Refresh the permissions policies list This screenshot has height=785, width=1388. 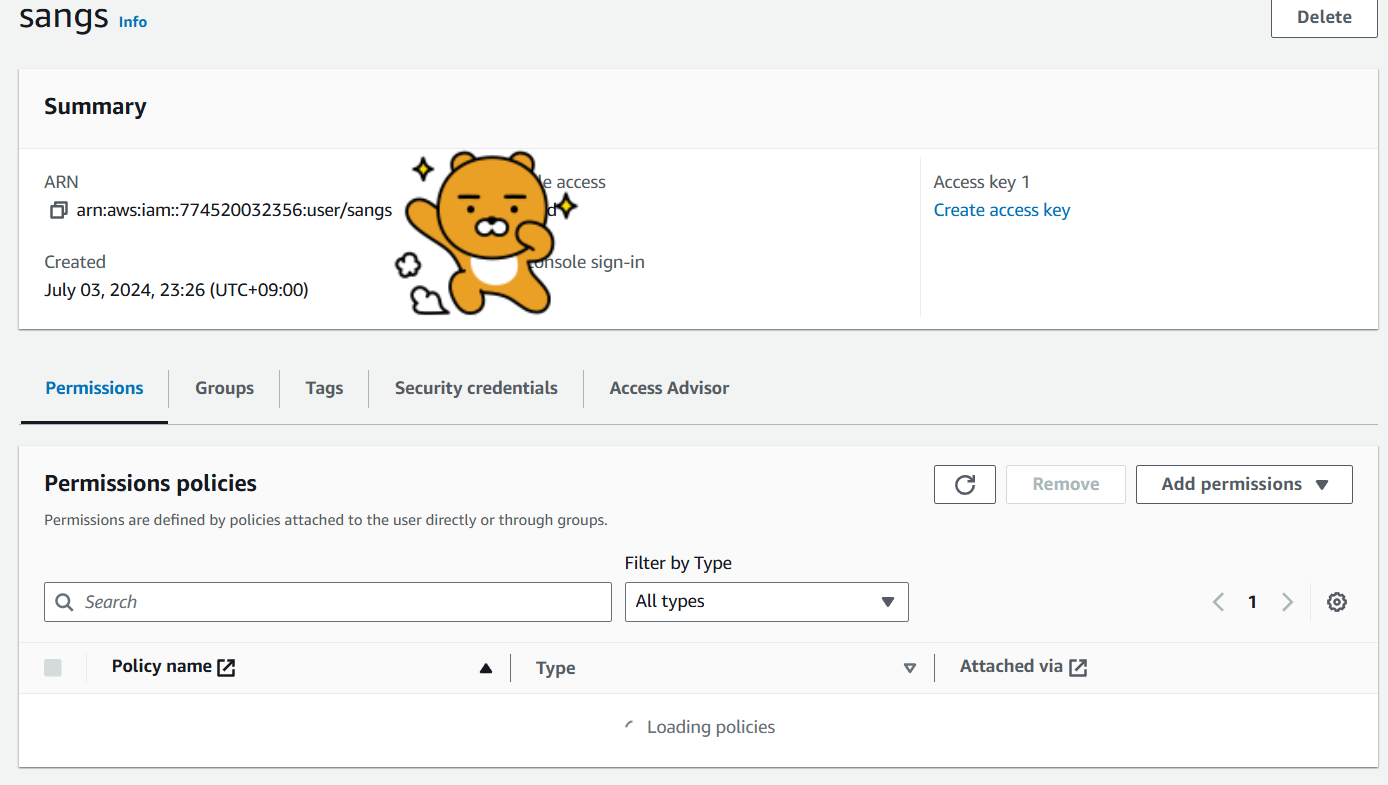click(x=965, y=484)
